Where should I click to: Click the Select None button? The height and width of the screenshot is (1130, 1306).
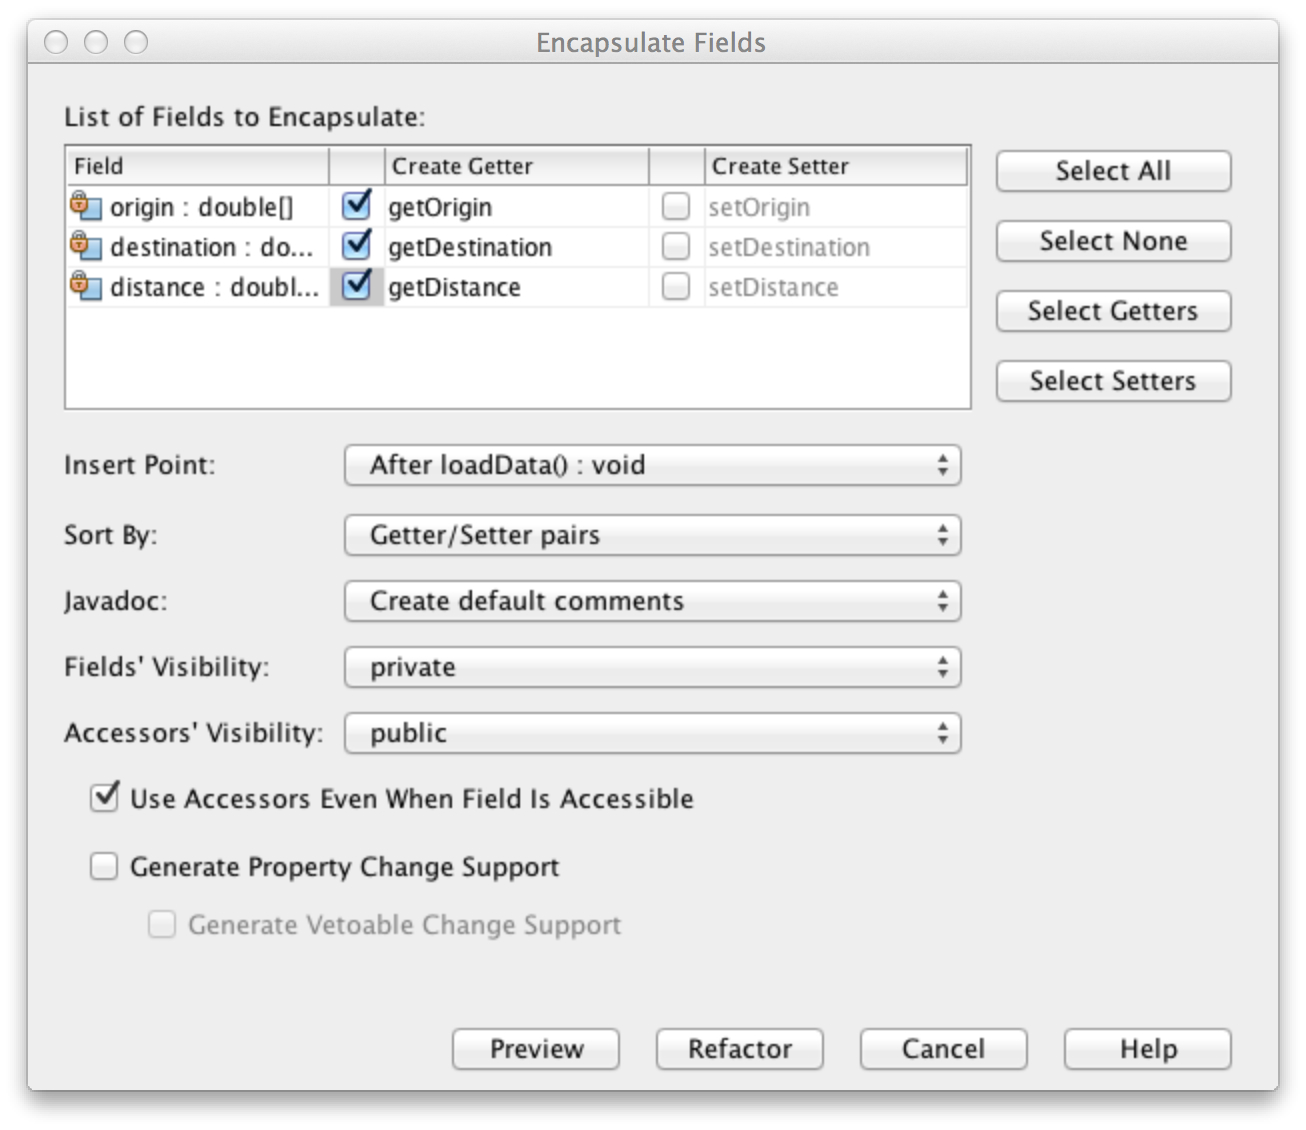tap(1113, 241)
